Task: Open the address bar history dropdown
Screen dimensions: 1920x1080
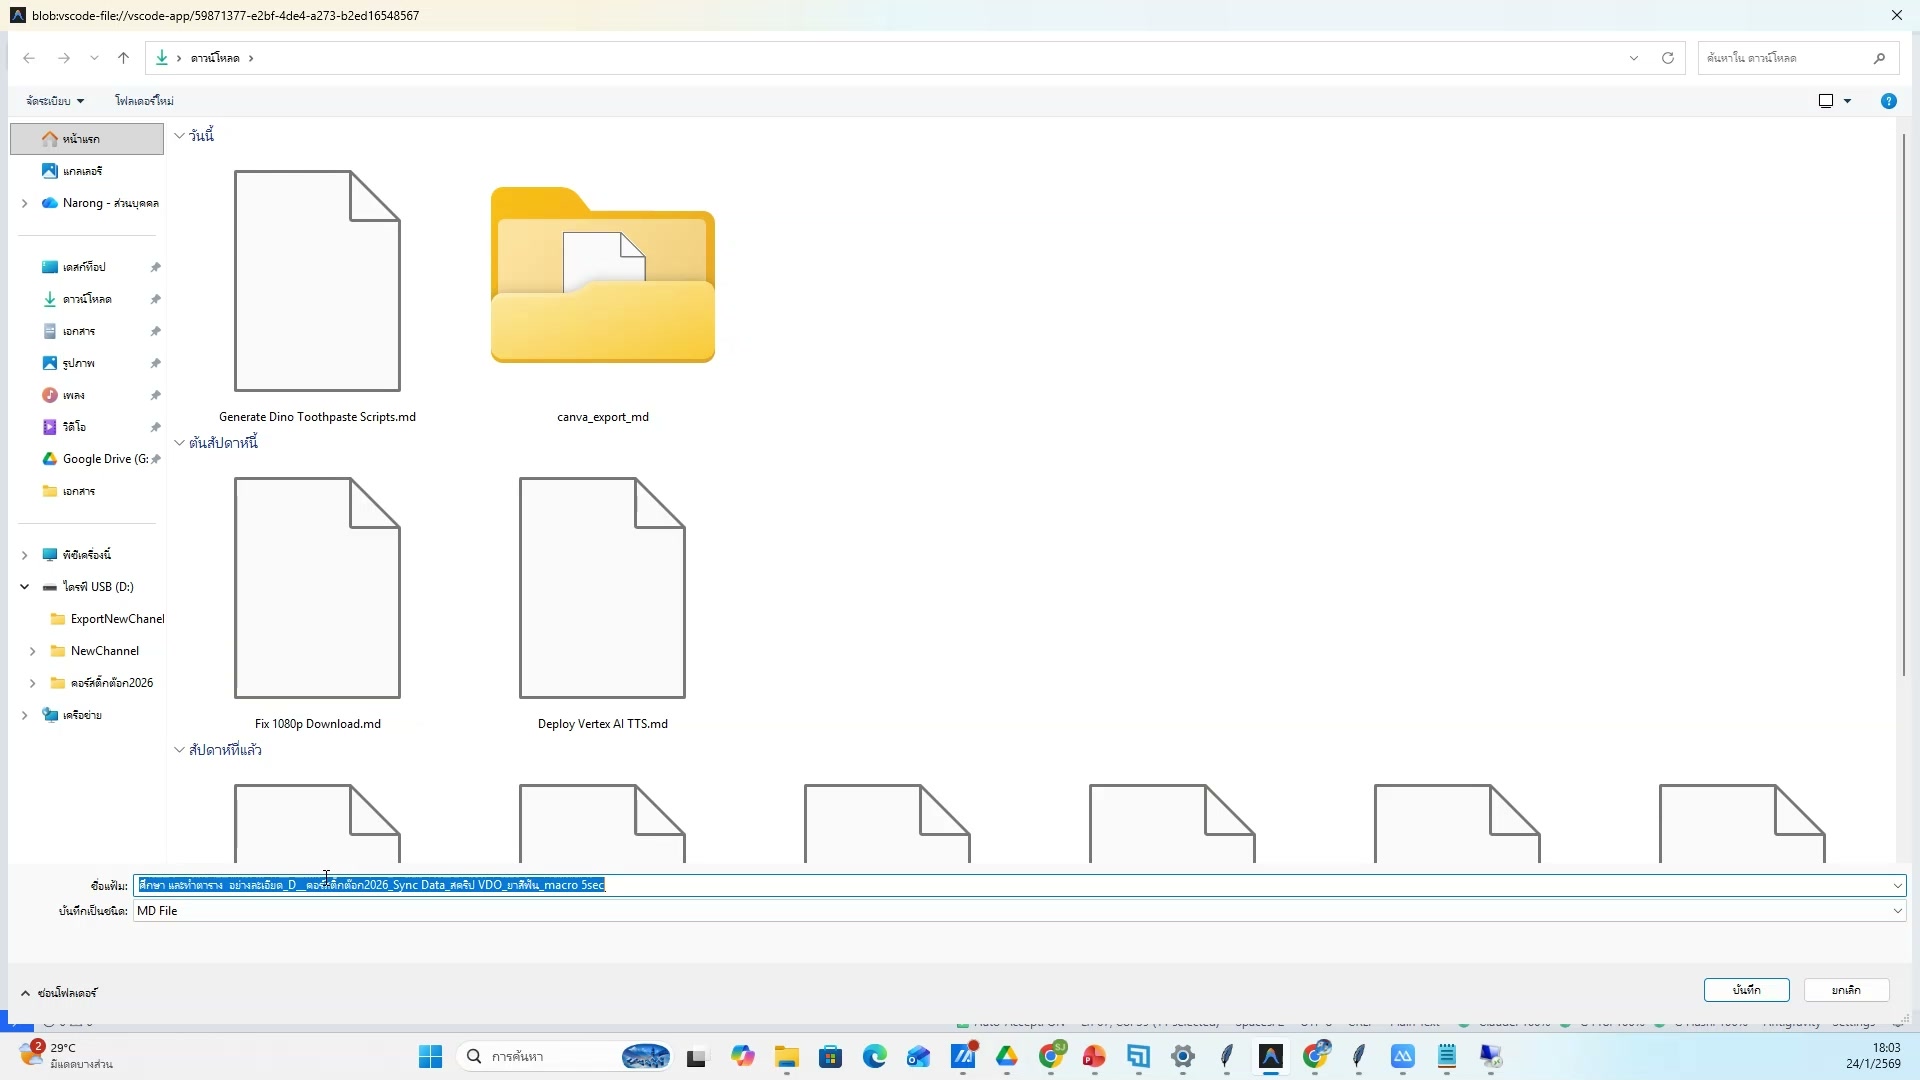Action: tap(1634, 58)
